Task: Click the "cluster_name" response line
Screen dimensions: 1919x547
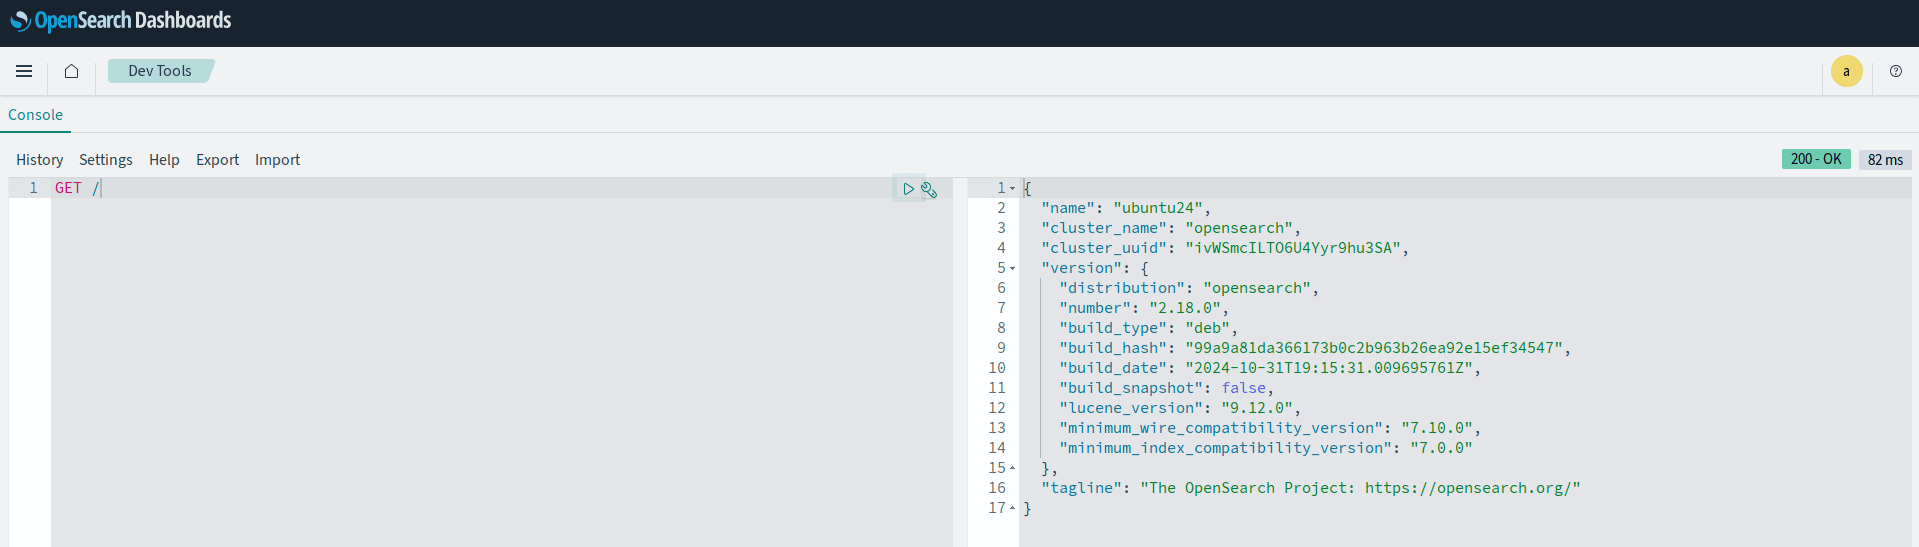Action: coord(1171,228)
